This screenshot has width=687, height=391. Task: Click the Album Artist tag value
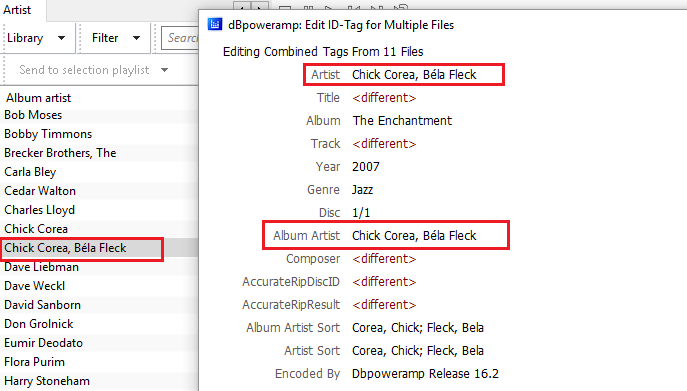click(x=414, y=236)
